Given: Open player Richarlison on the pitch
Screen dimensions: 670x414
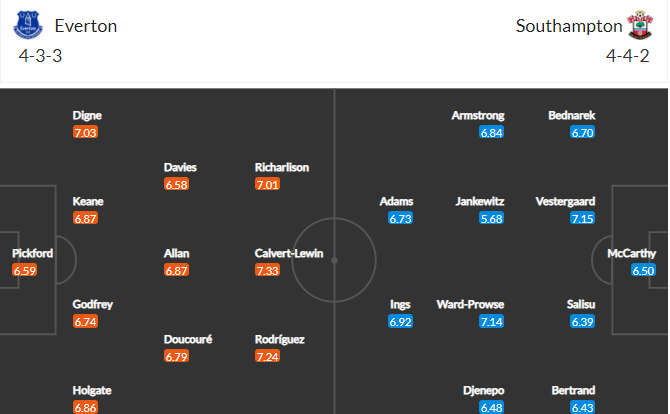Looking at the screenshot, I should (282, 167).
